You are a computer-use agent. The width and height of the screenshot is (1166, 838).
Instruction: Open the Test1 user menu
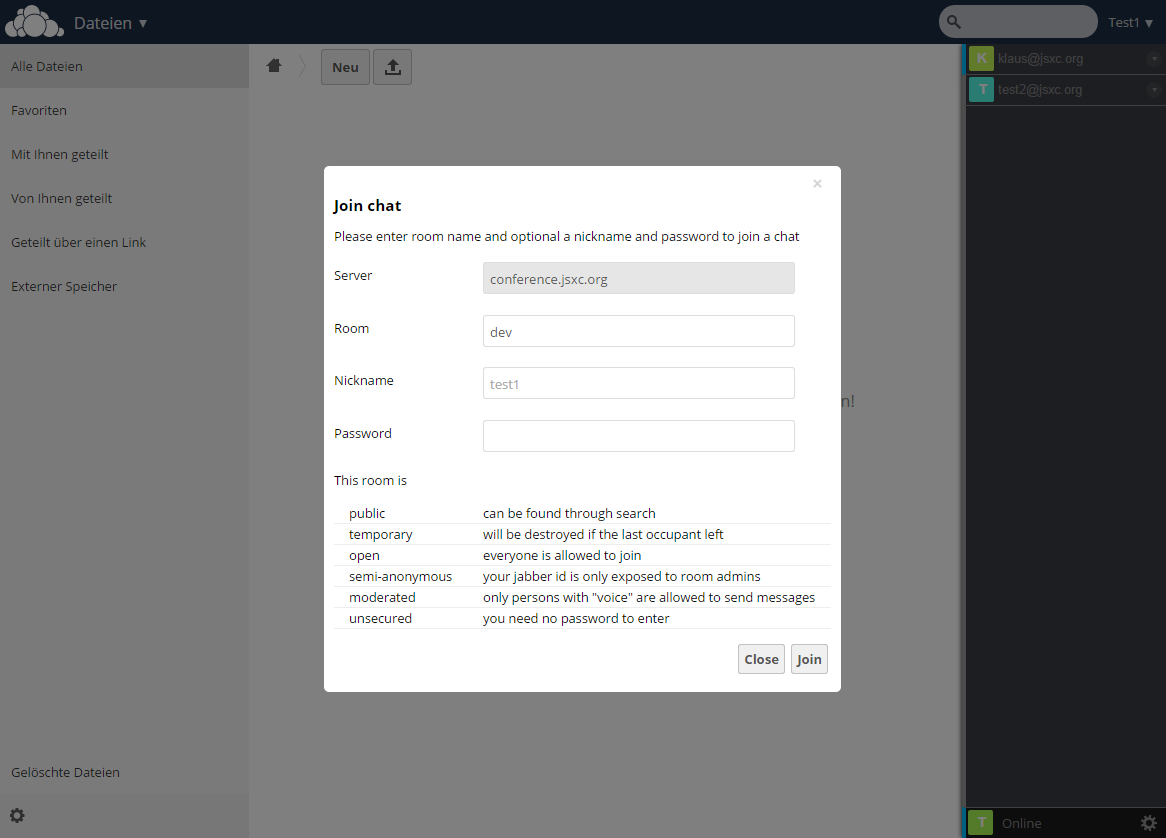click(1130, 22)
